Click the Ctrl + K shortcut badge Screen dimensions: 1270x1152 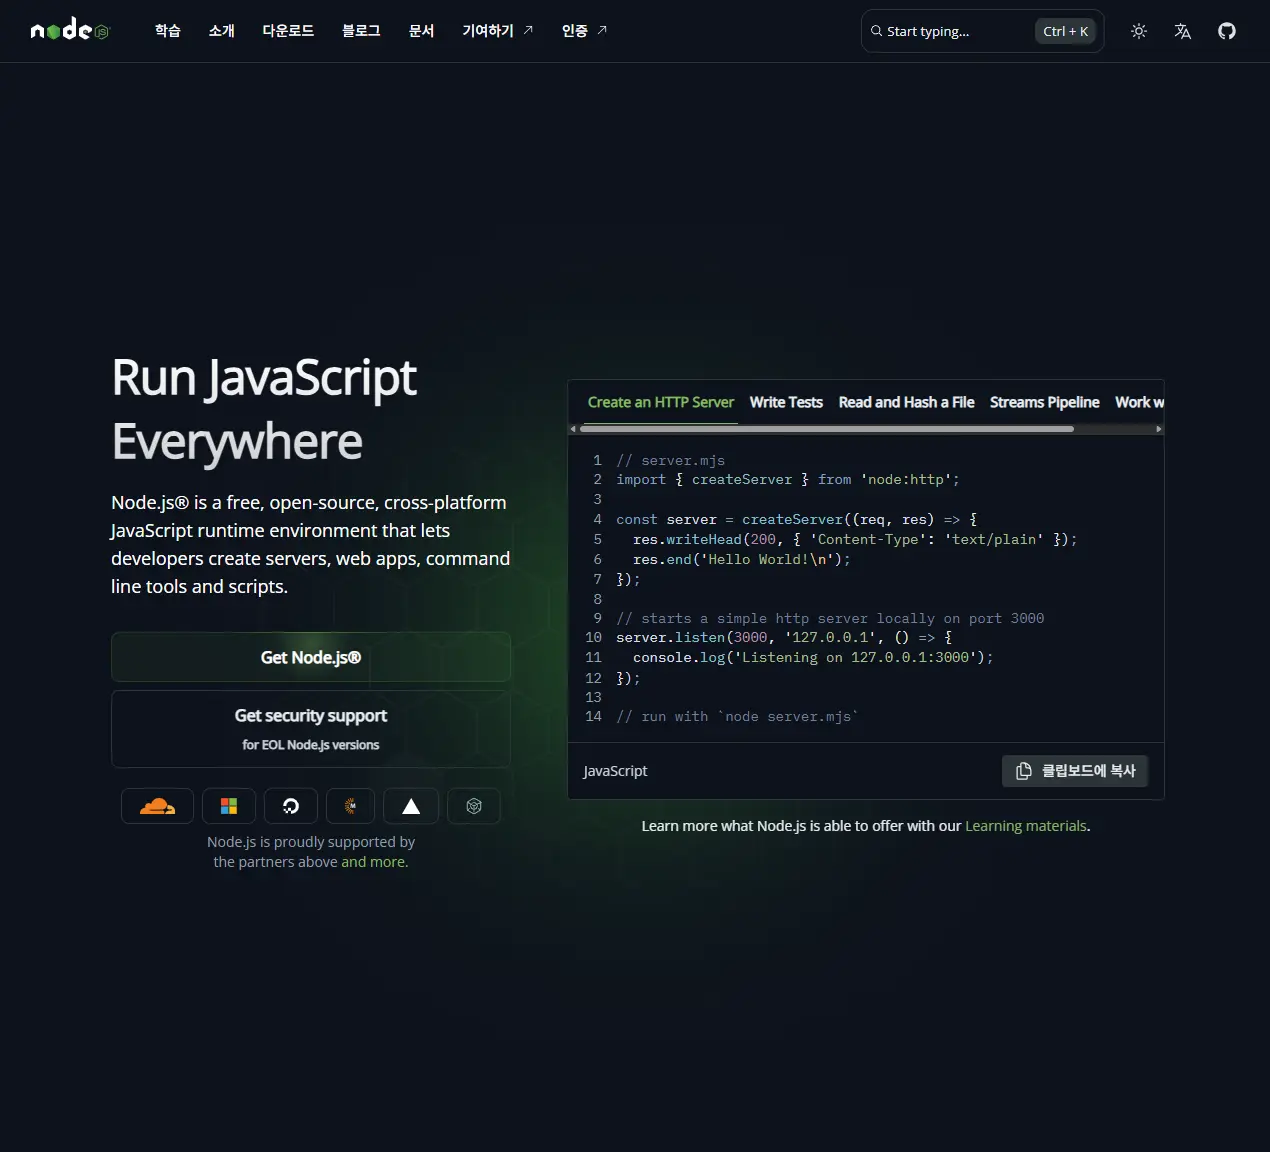[x=1065, y=31]
